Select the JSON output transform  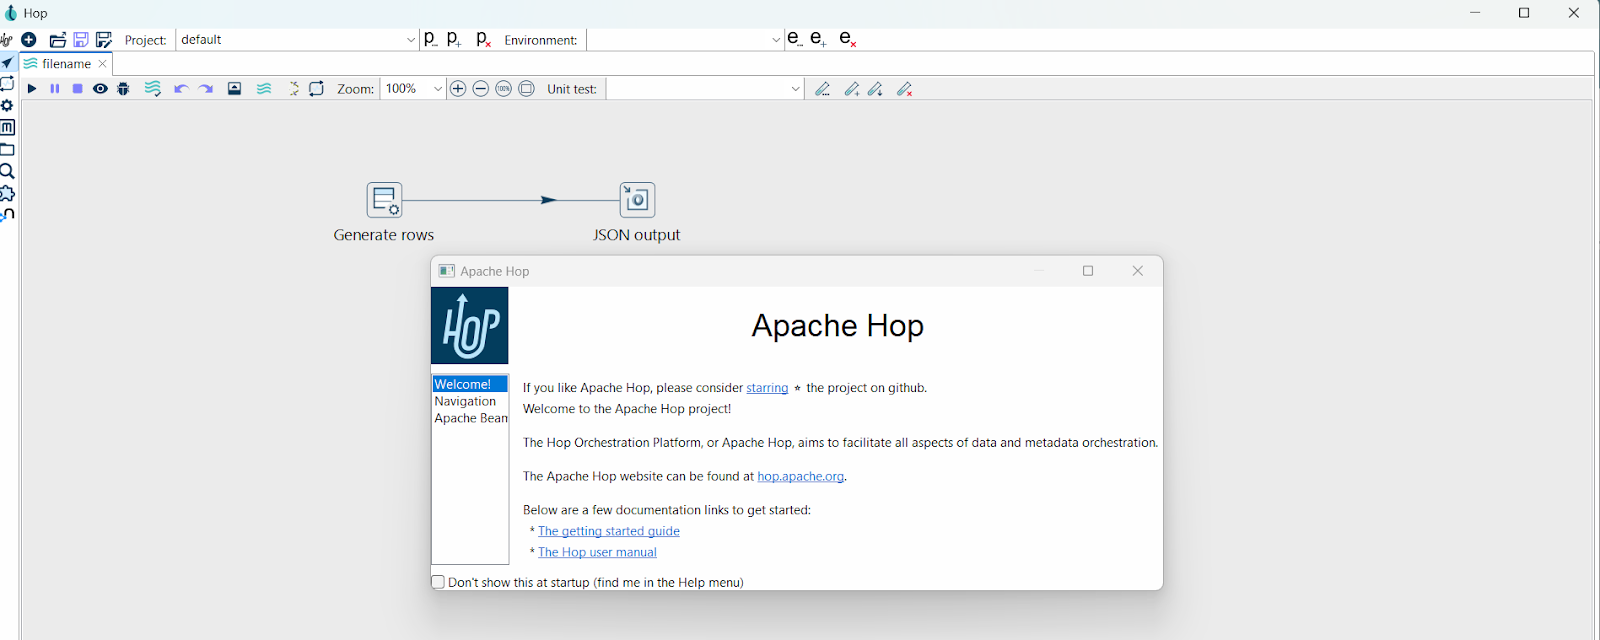pos(637,200)
